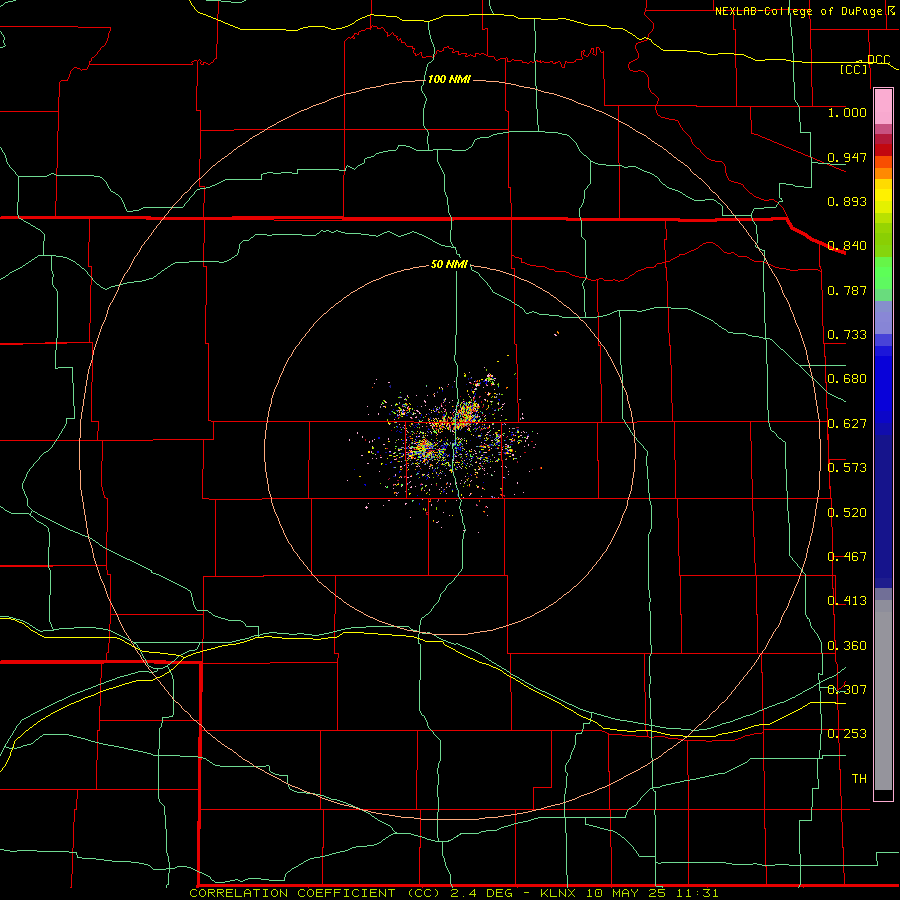The image size is (900, 900).
Task: Click the bright green segment of color bar
Action: (883, 273)
